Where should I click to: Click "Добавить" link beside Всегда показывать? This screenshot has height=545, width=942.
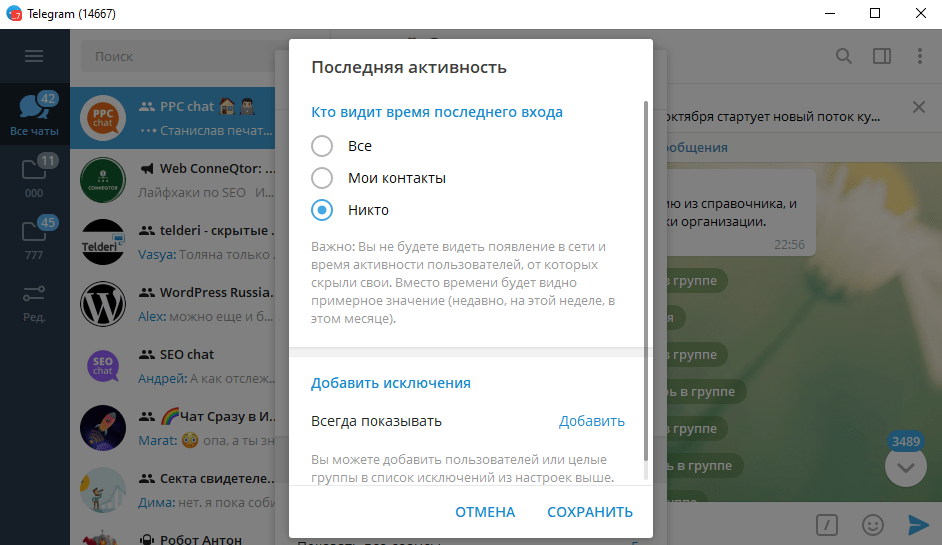click(x=591, y=421)
